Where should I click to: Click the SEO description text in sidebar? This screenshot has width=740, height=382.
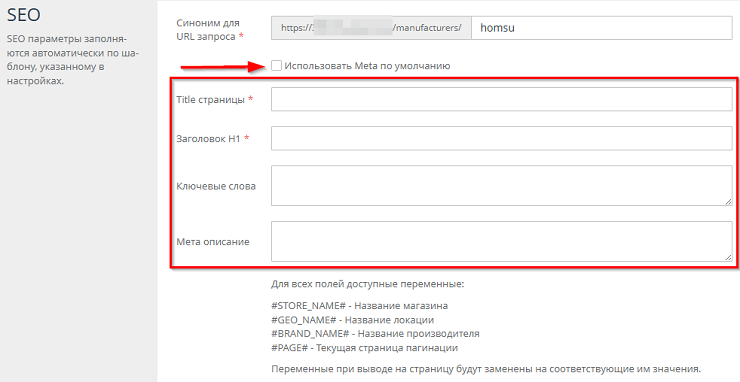tap(73, 59)
